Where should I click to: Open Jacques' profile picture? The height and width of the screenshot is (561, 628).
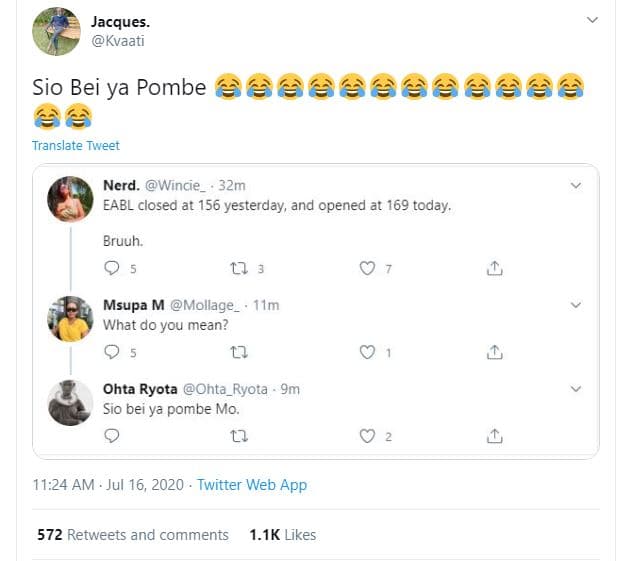click(56, 31)
